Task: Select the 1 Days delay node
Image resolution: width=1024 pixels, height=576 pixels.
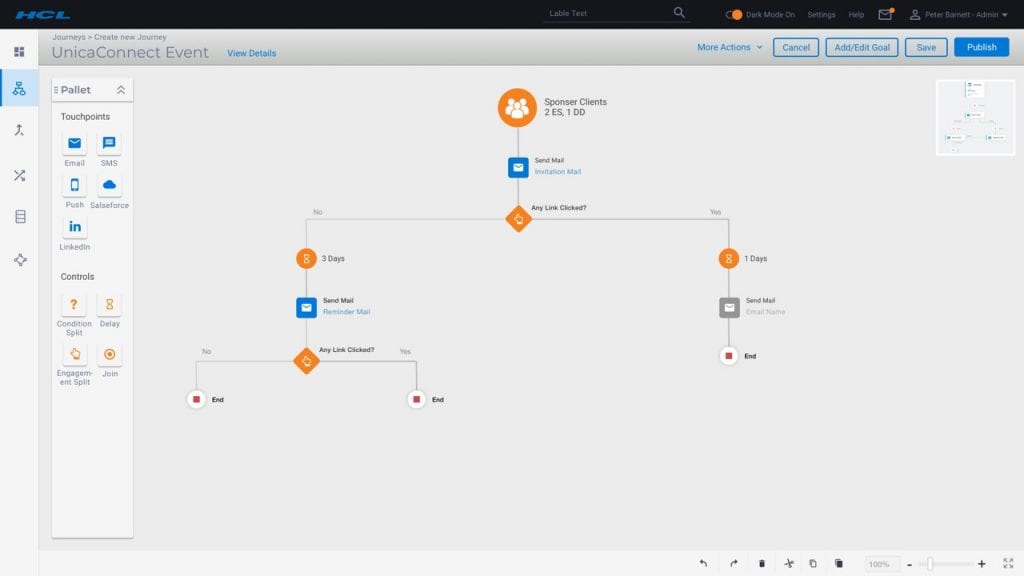Action: point(729,259)
